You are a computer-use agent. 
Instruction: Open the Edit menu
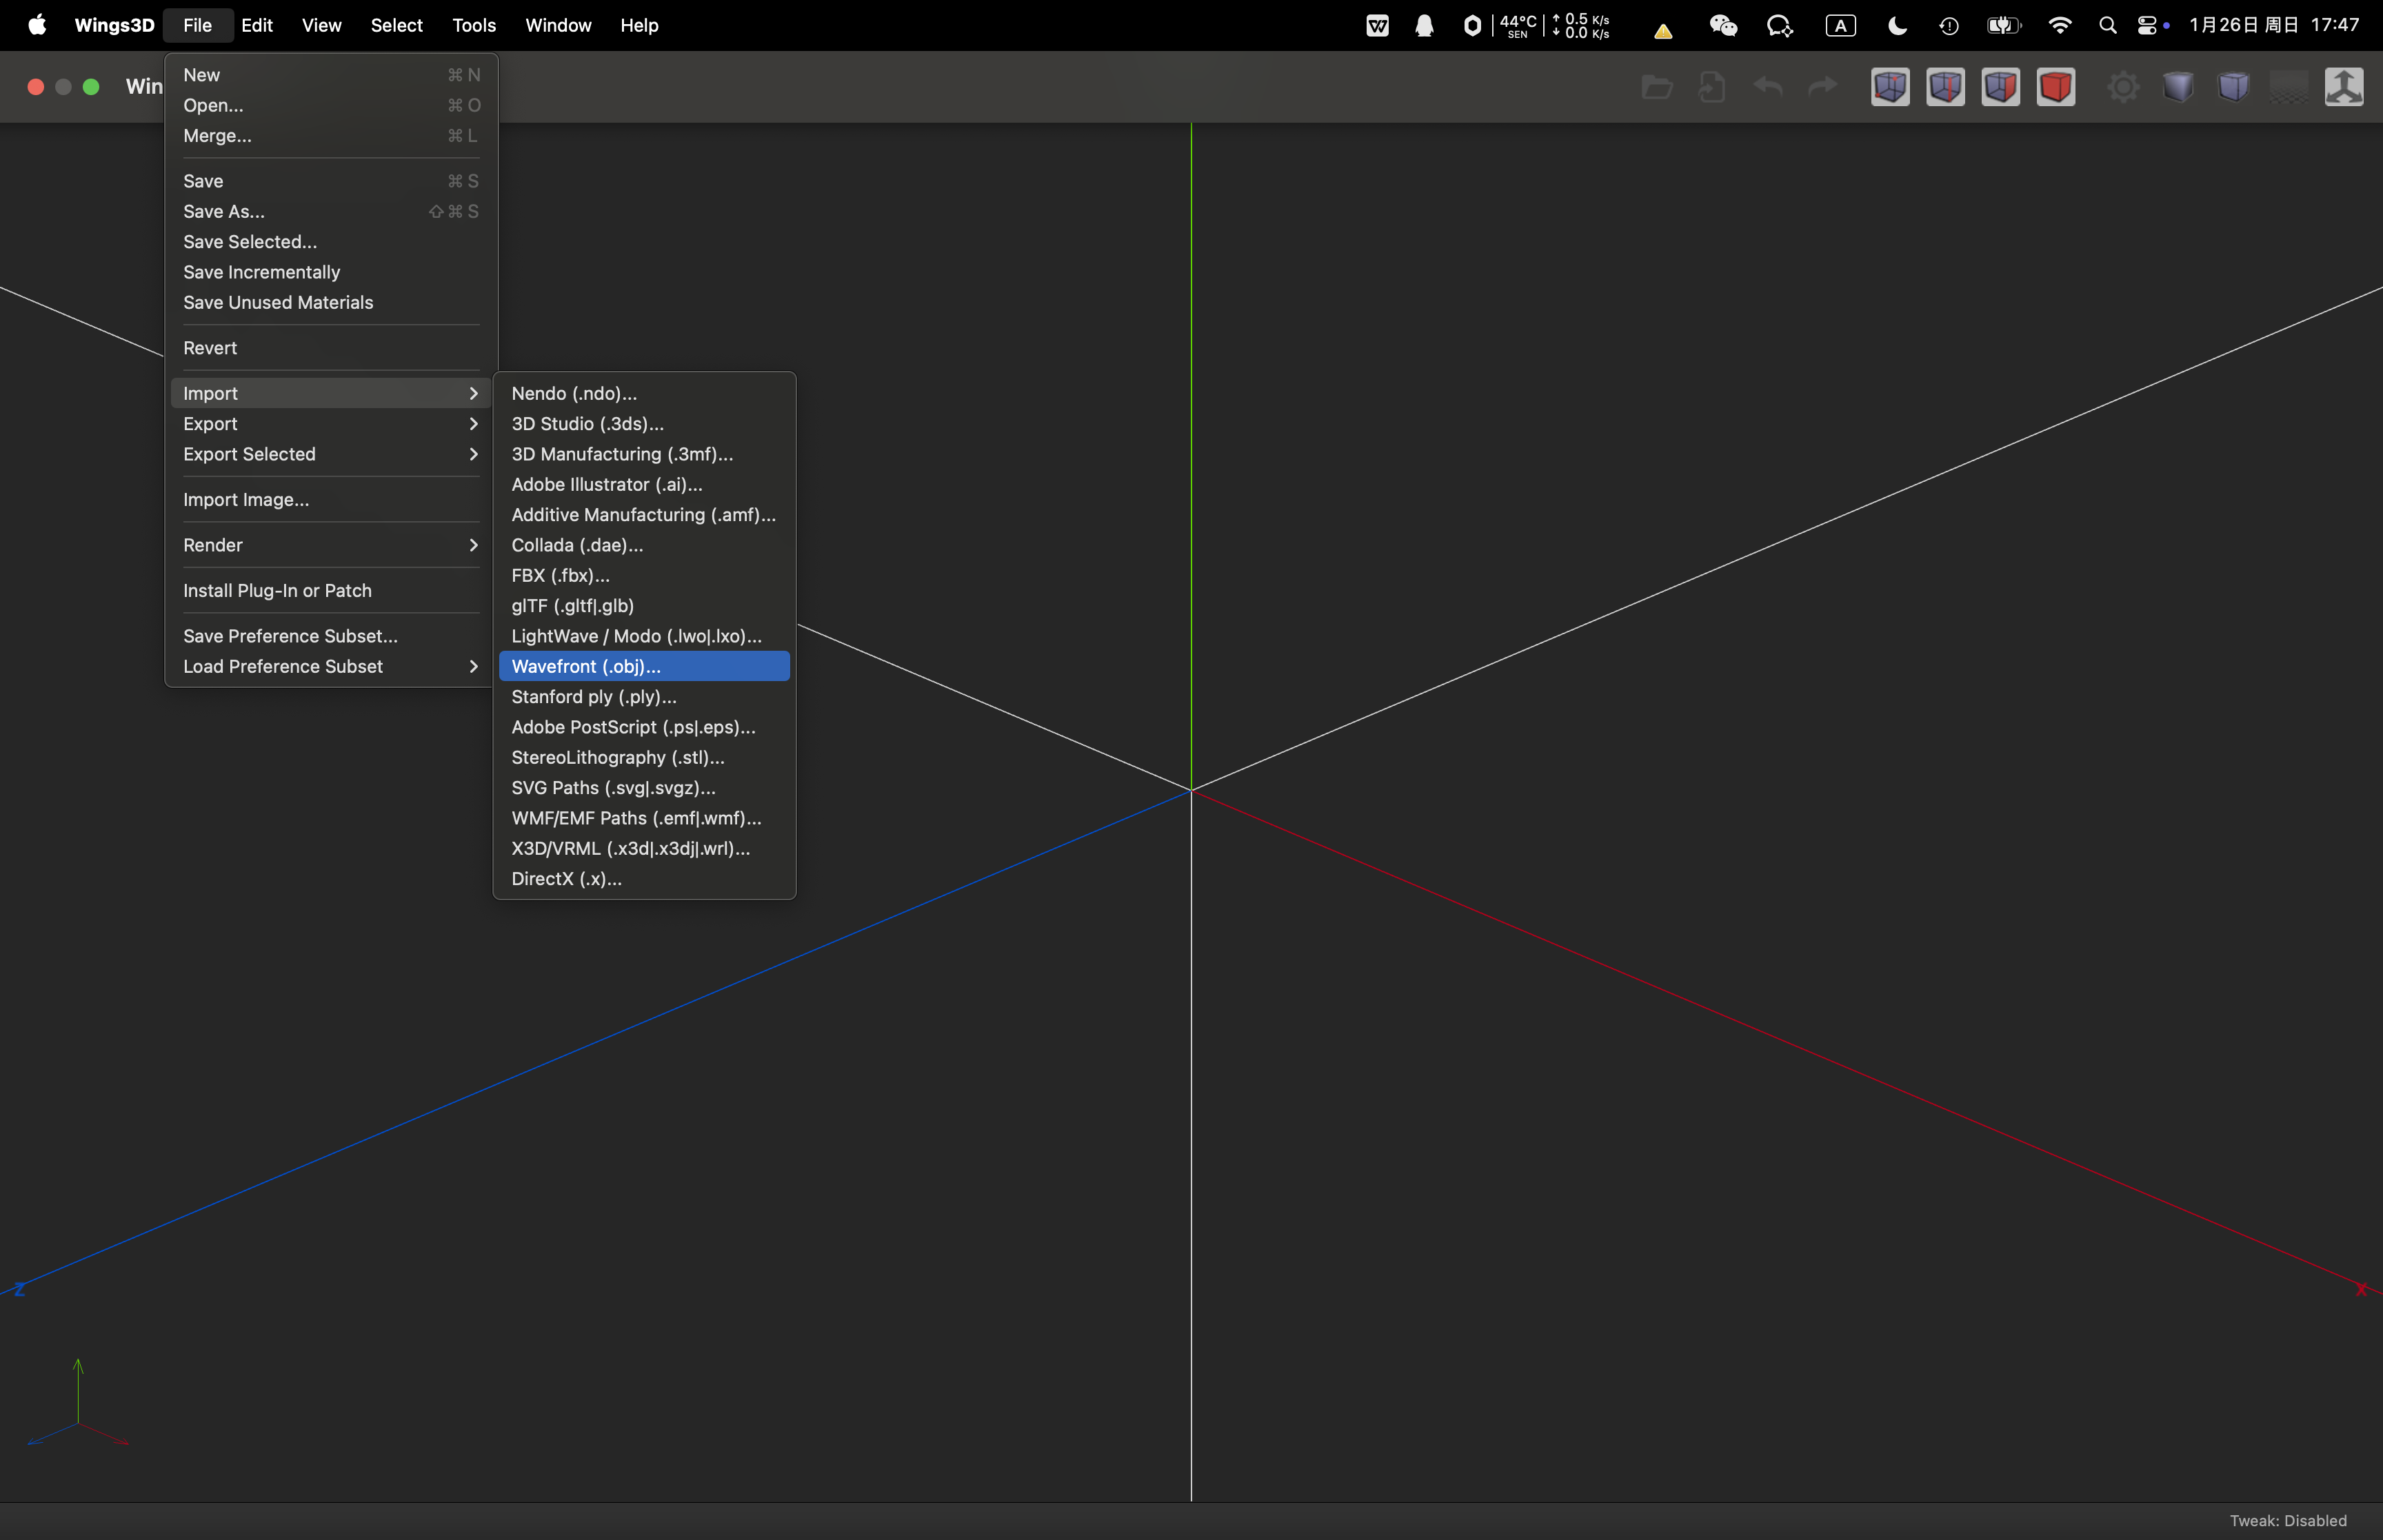257,25
